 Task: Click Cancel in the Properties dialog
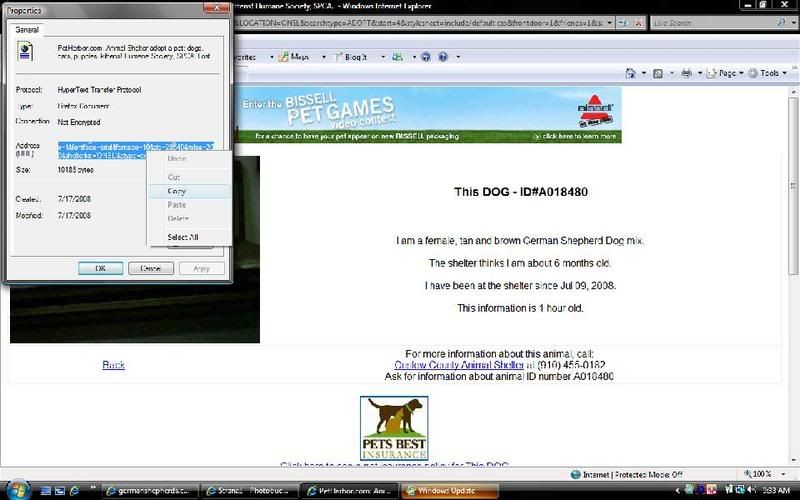(x=151, y=268)
